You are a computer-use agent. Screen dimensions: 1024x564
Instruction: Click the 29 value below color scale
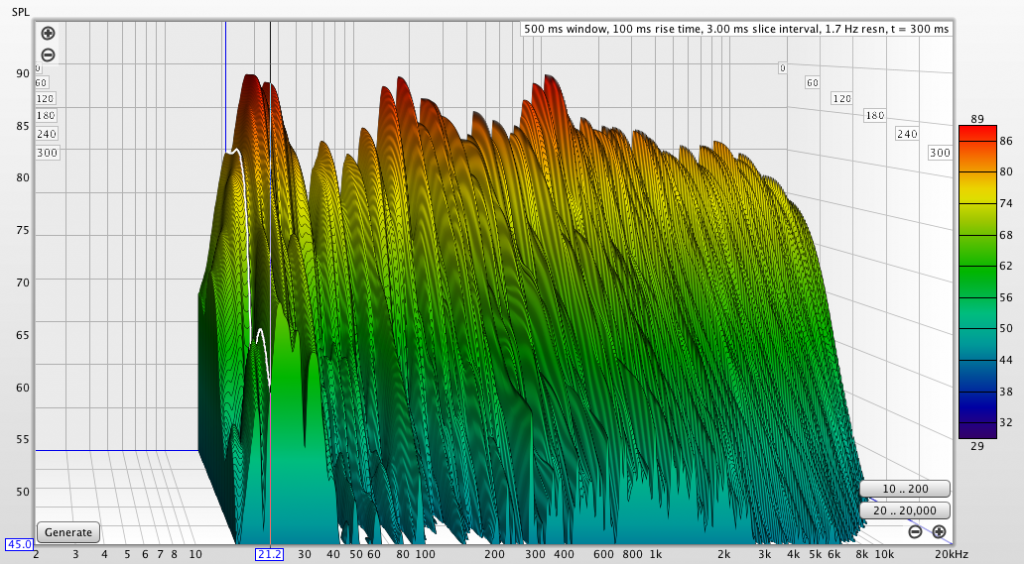(977, 446)
